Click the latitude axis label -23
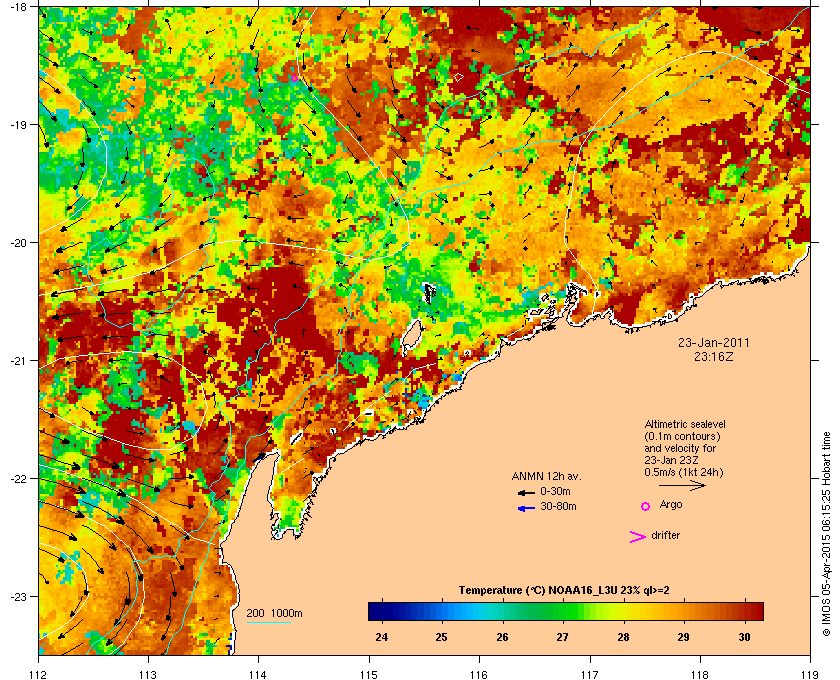Viewport: 840px width, 680px height. (x=18, y=596)
